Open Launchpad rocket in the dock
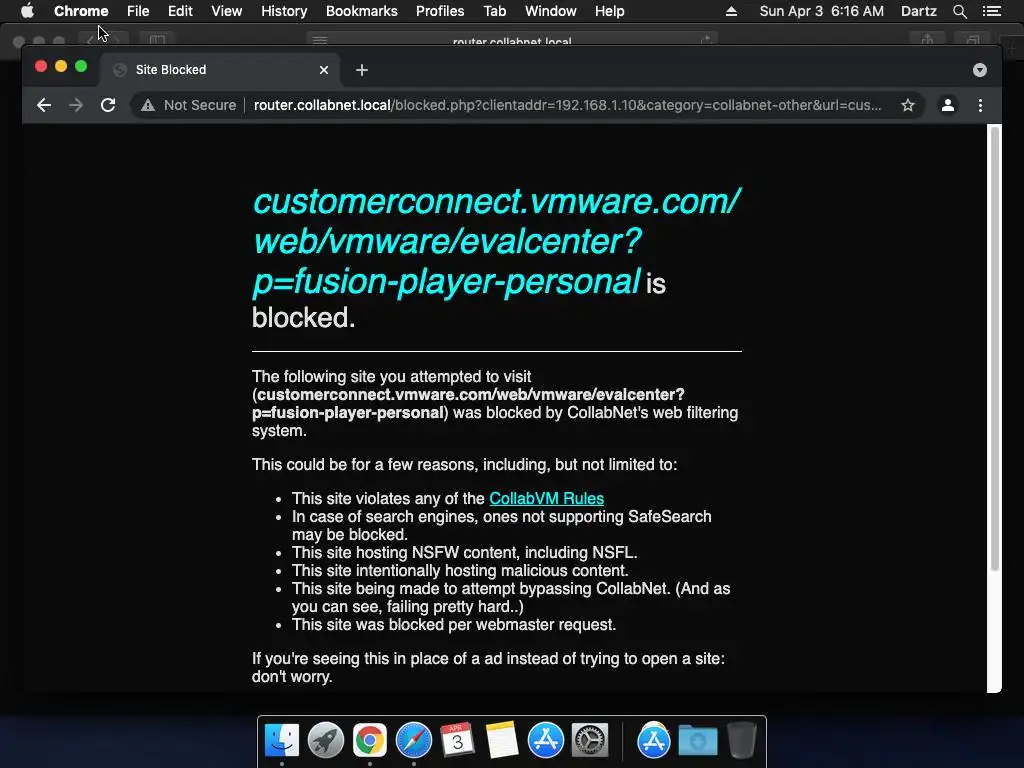1024x768 pixels. pyautogui.click(x=325, y=741)
